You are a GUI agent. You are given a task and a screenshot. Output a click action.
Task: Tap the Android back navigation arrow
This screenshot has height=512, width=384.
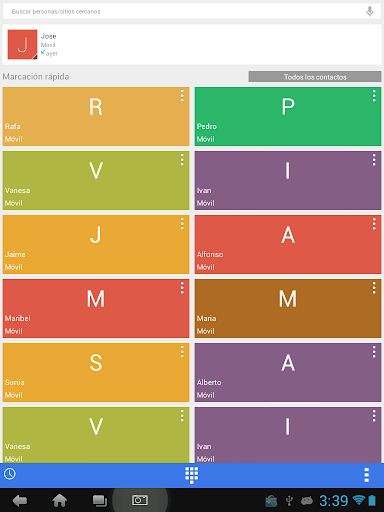(20, 500)
